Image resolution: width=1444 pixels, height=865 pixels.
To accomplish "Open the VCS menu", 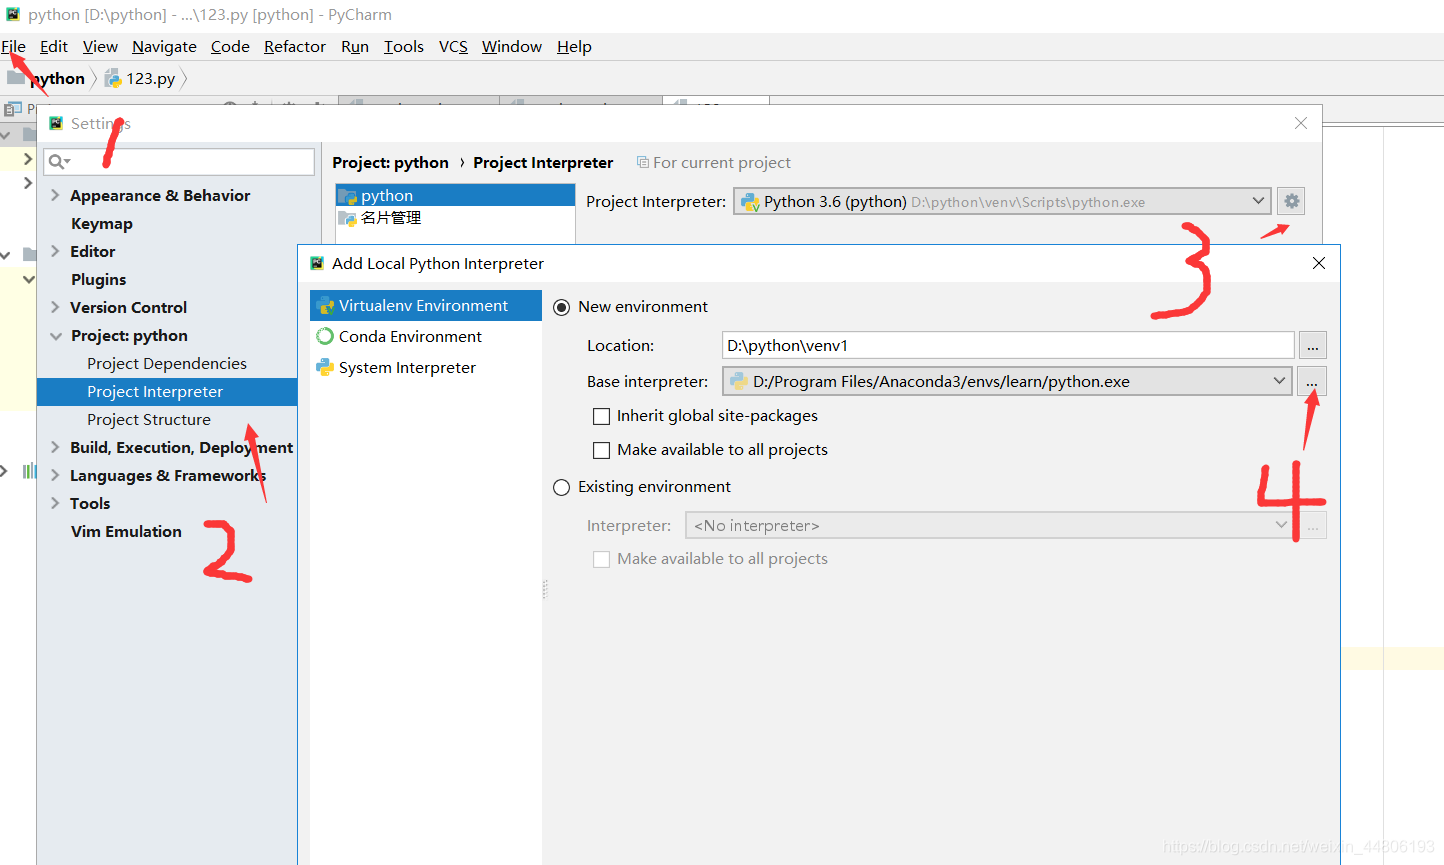I will (x=453, y=46).
